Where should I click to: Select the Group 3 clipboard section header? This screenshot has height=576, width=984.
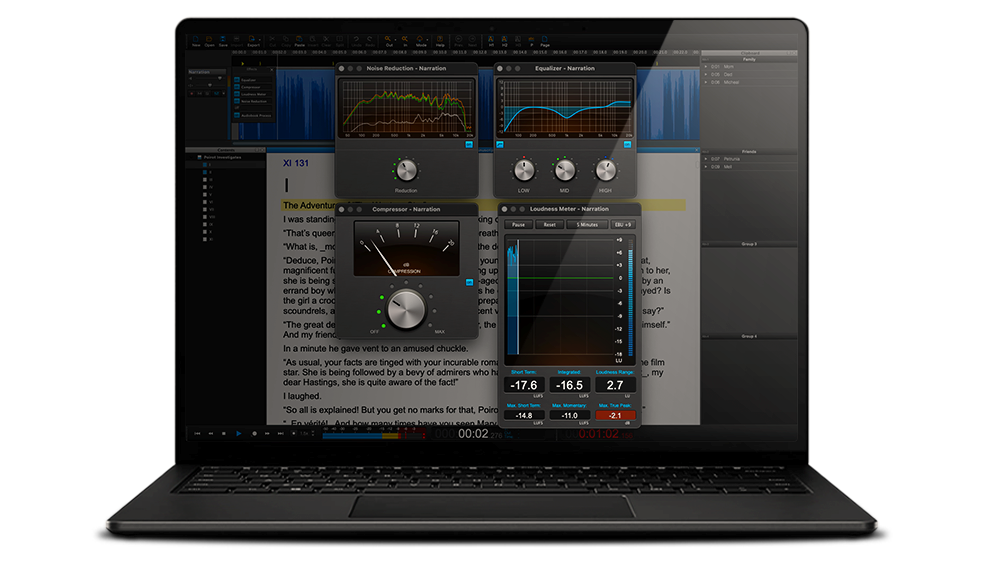749,244
